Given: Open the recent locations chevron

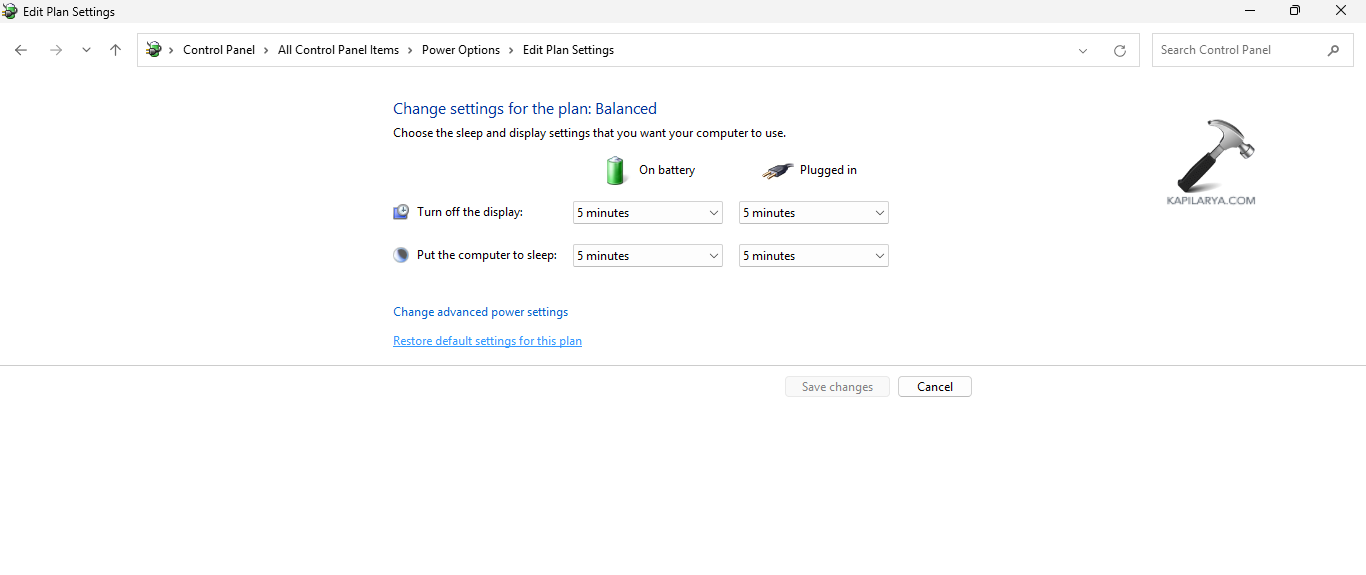Looking at the screenshot, I should (86, 50).
